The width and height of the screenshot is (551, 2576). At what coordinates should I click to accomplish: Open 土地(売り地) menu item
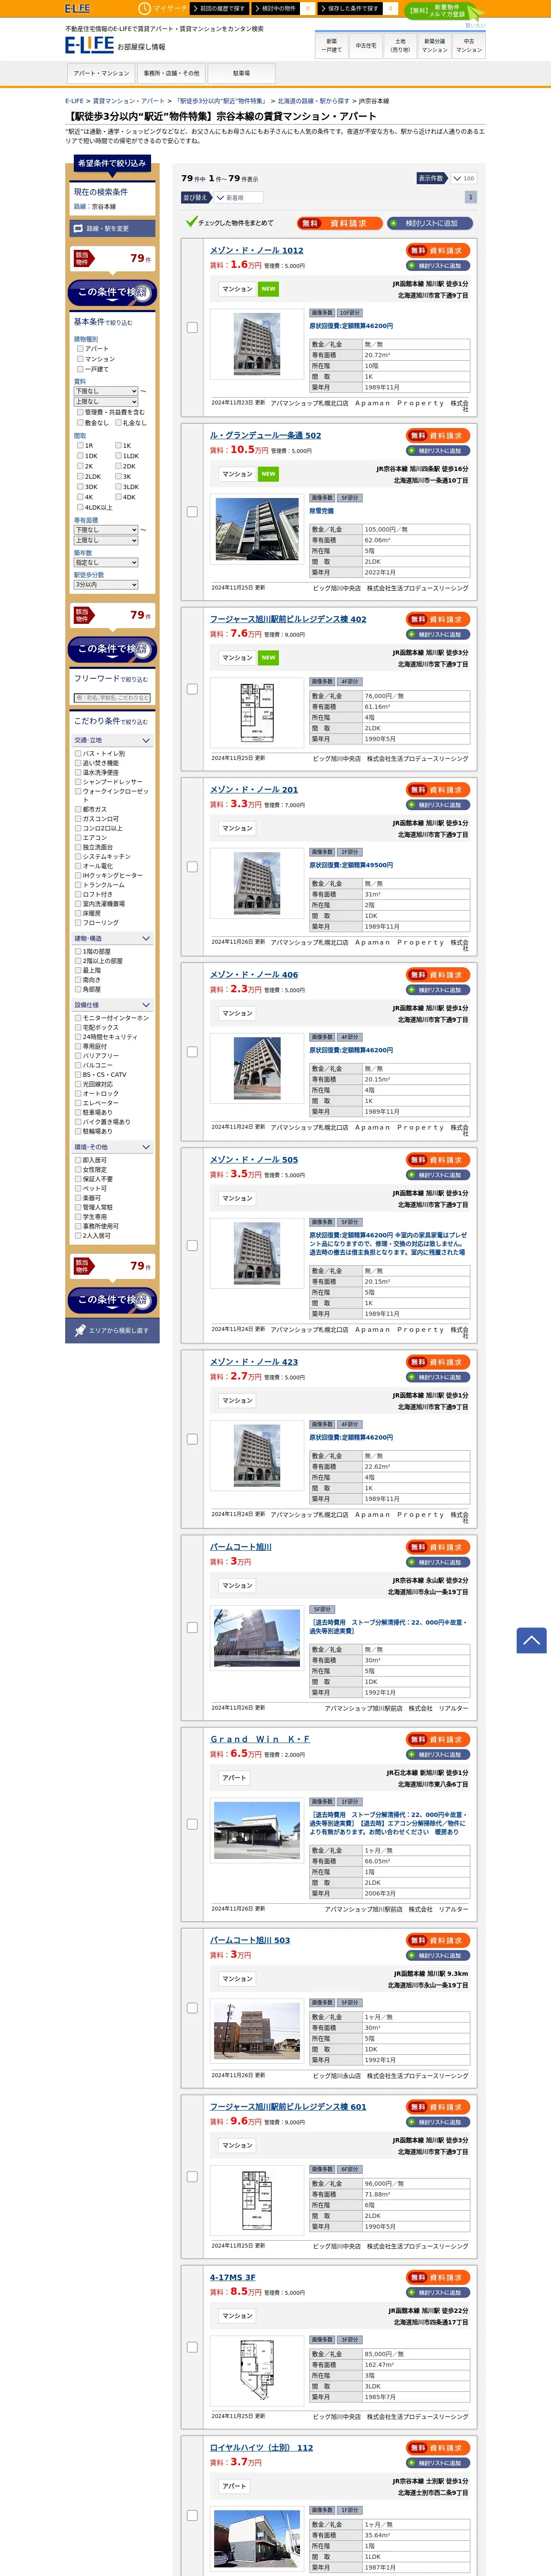[x=400, y=45]
